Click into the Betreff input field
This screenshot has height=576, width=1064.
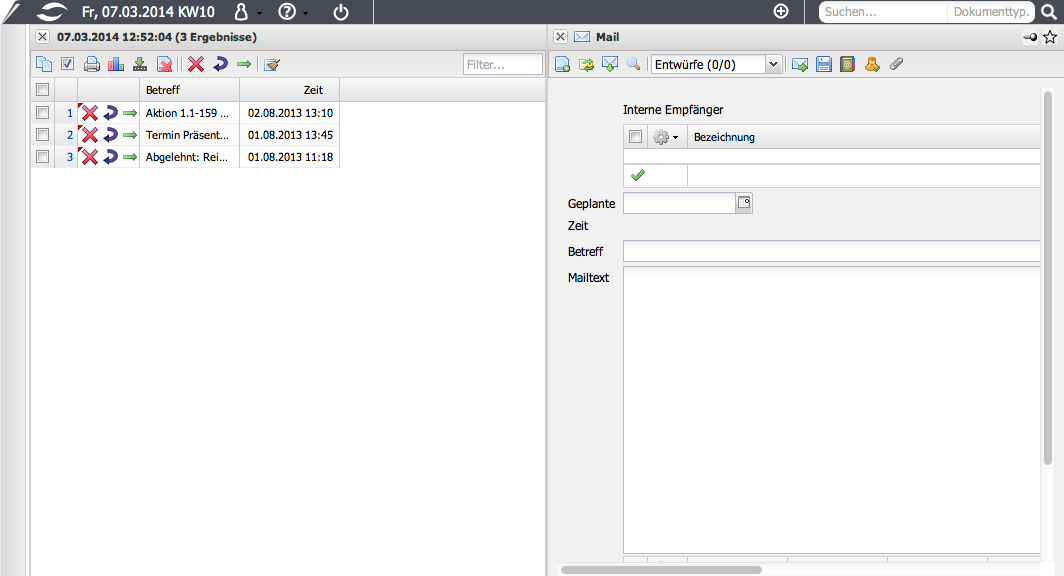[x=830, y=251]
